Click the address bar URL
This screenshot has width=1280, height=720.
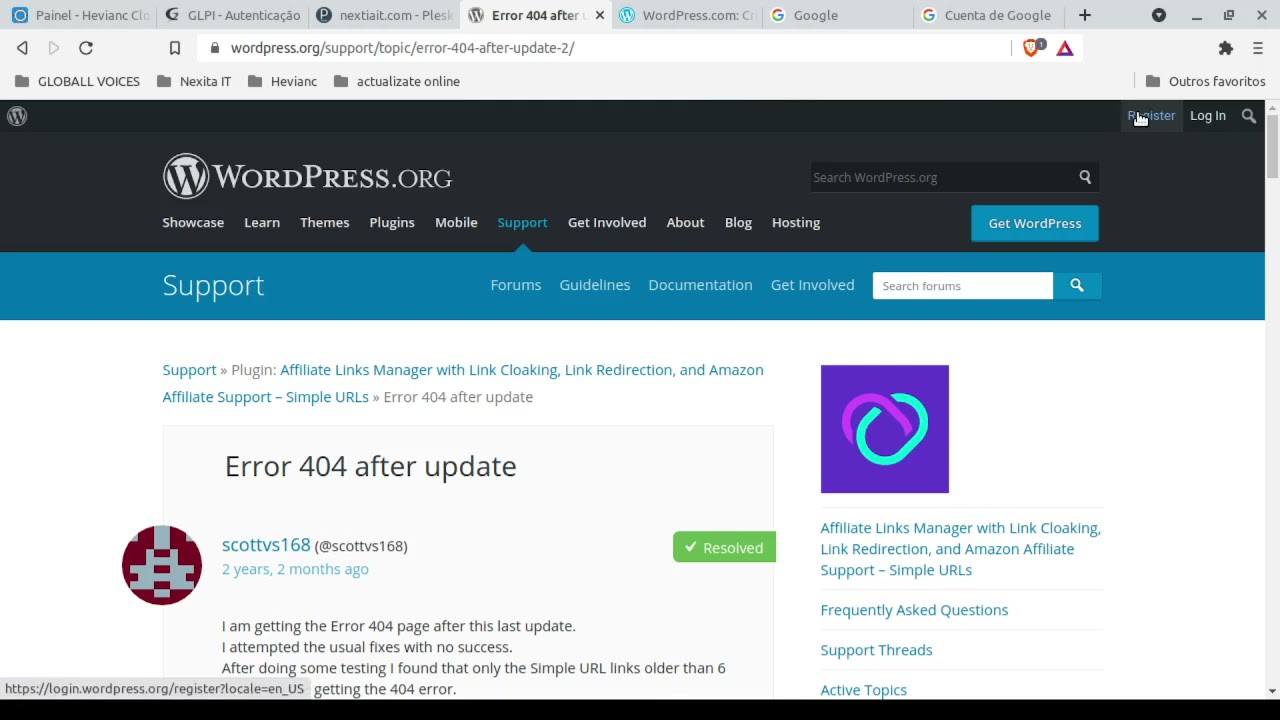click(x=402, y=48)
